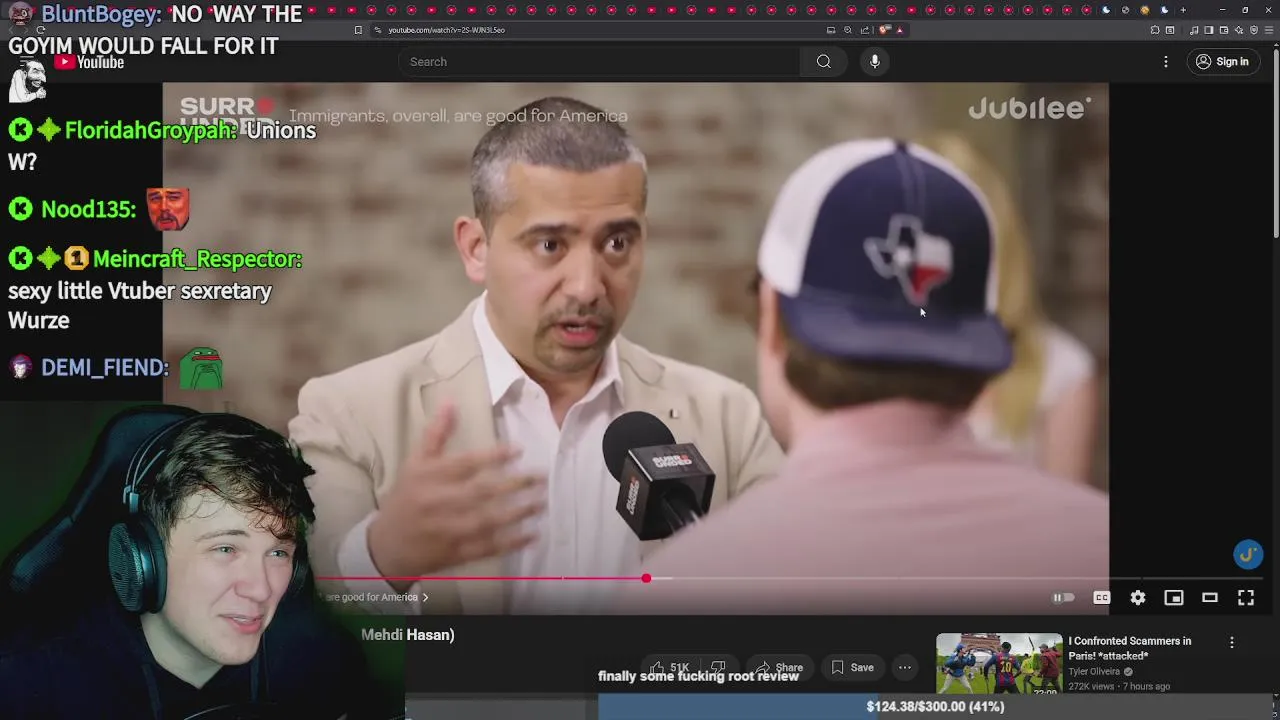Click the zoom magnifier in address bar
Screen dimensions: 1280x720
(x=848, y=30)
